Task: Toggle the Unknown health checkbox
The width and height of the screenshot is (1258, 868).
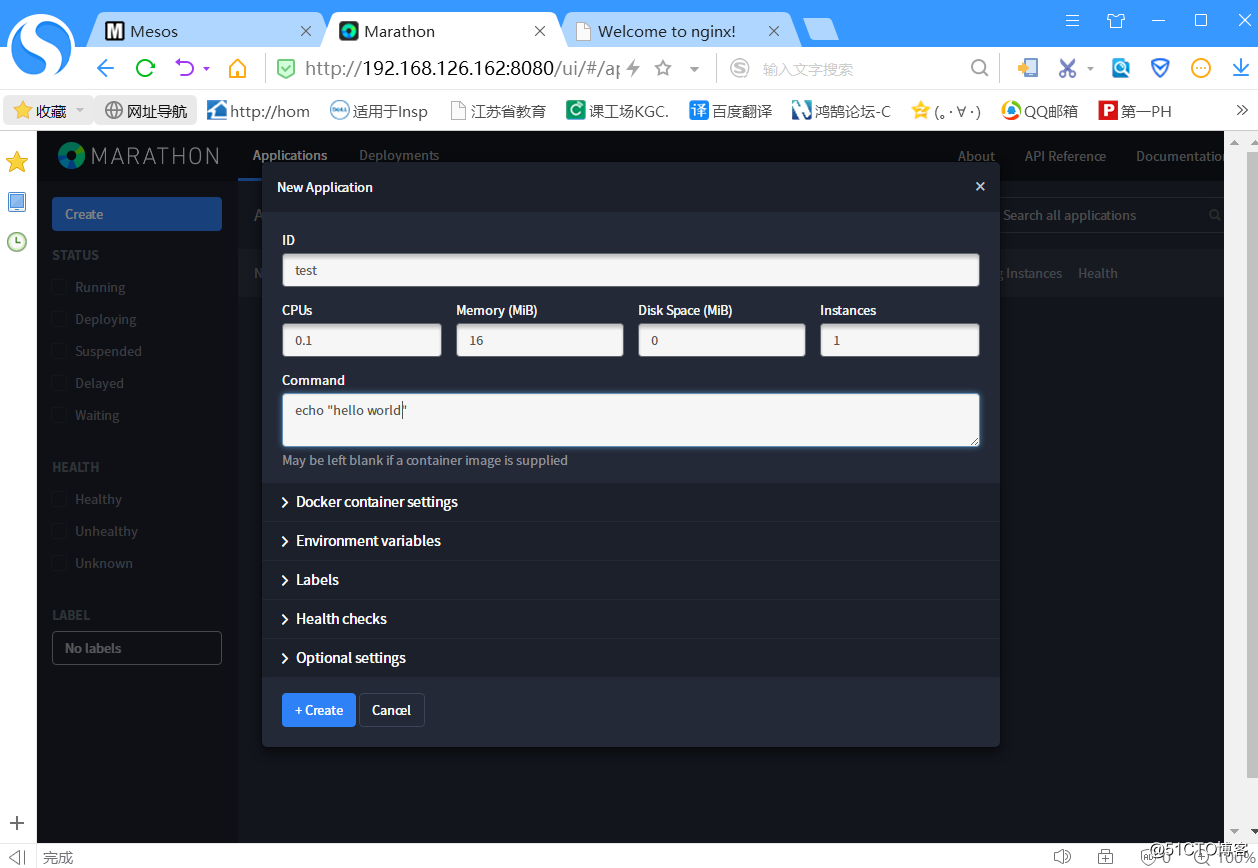Action: coord(59,563)
